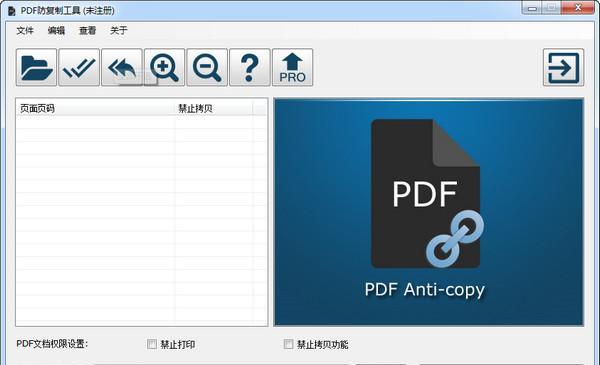Click the first empty row in page list
Viewport: 600px width, 365px height.
(x=141, y=122)
